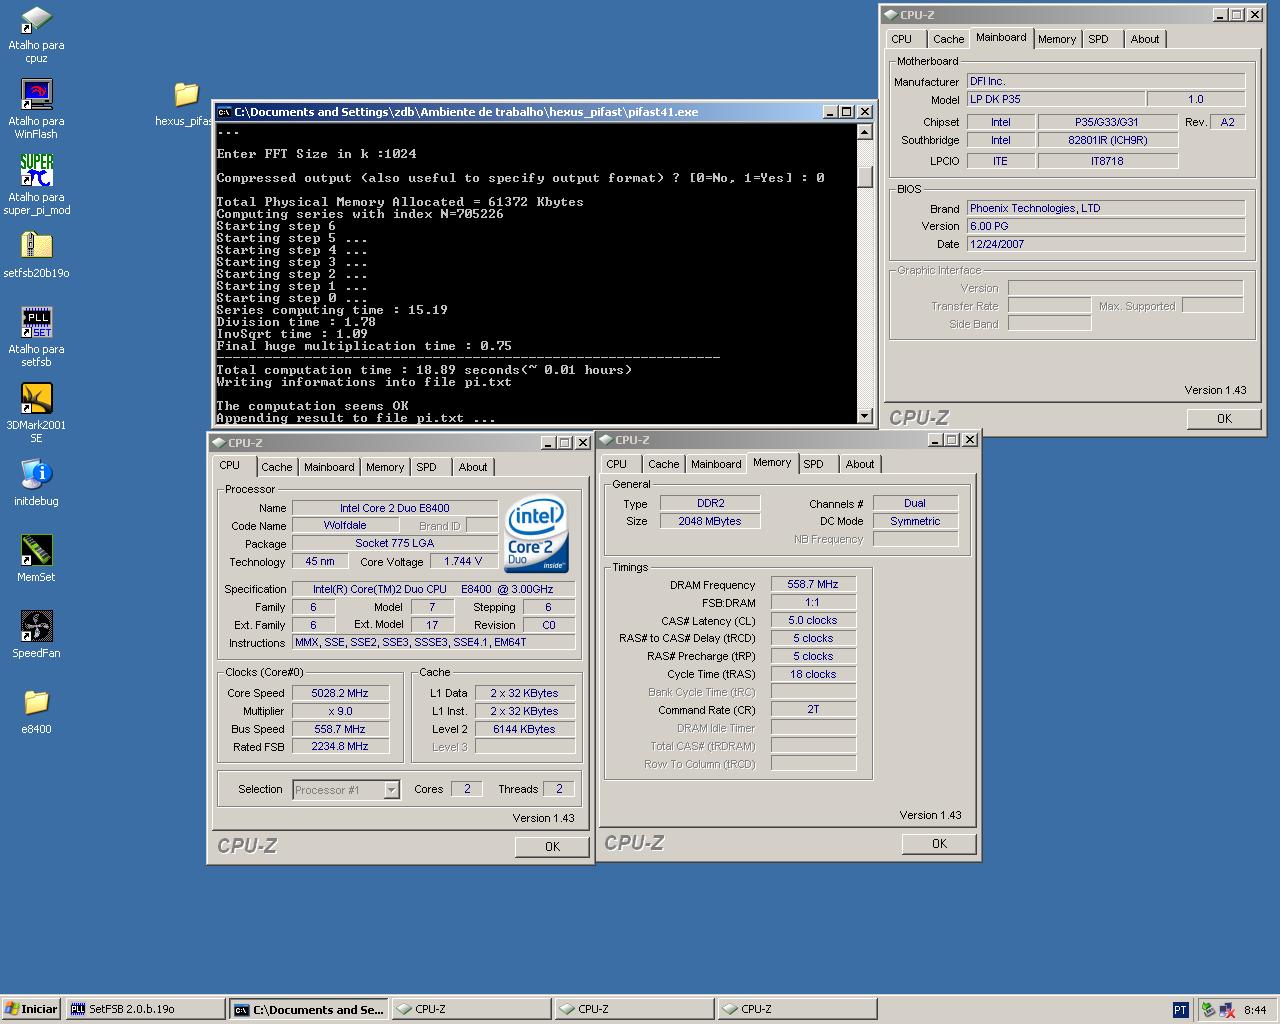1280x1024 pixels.
Task: Click the console window title bar icon
Action: (x=225, y=112)
